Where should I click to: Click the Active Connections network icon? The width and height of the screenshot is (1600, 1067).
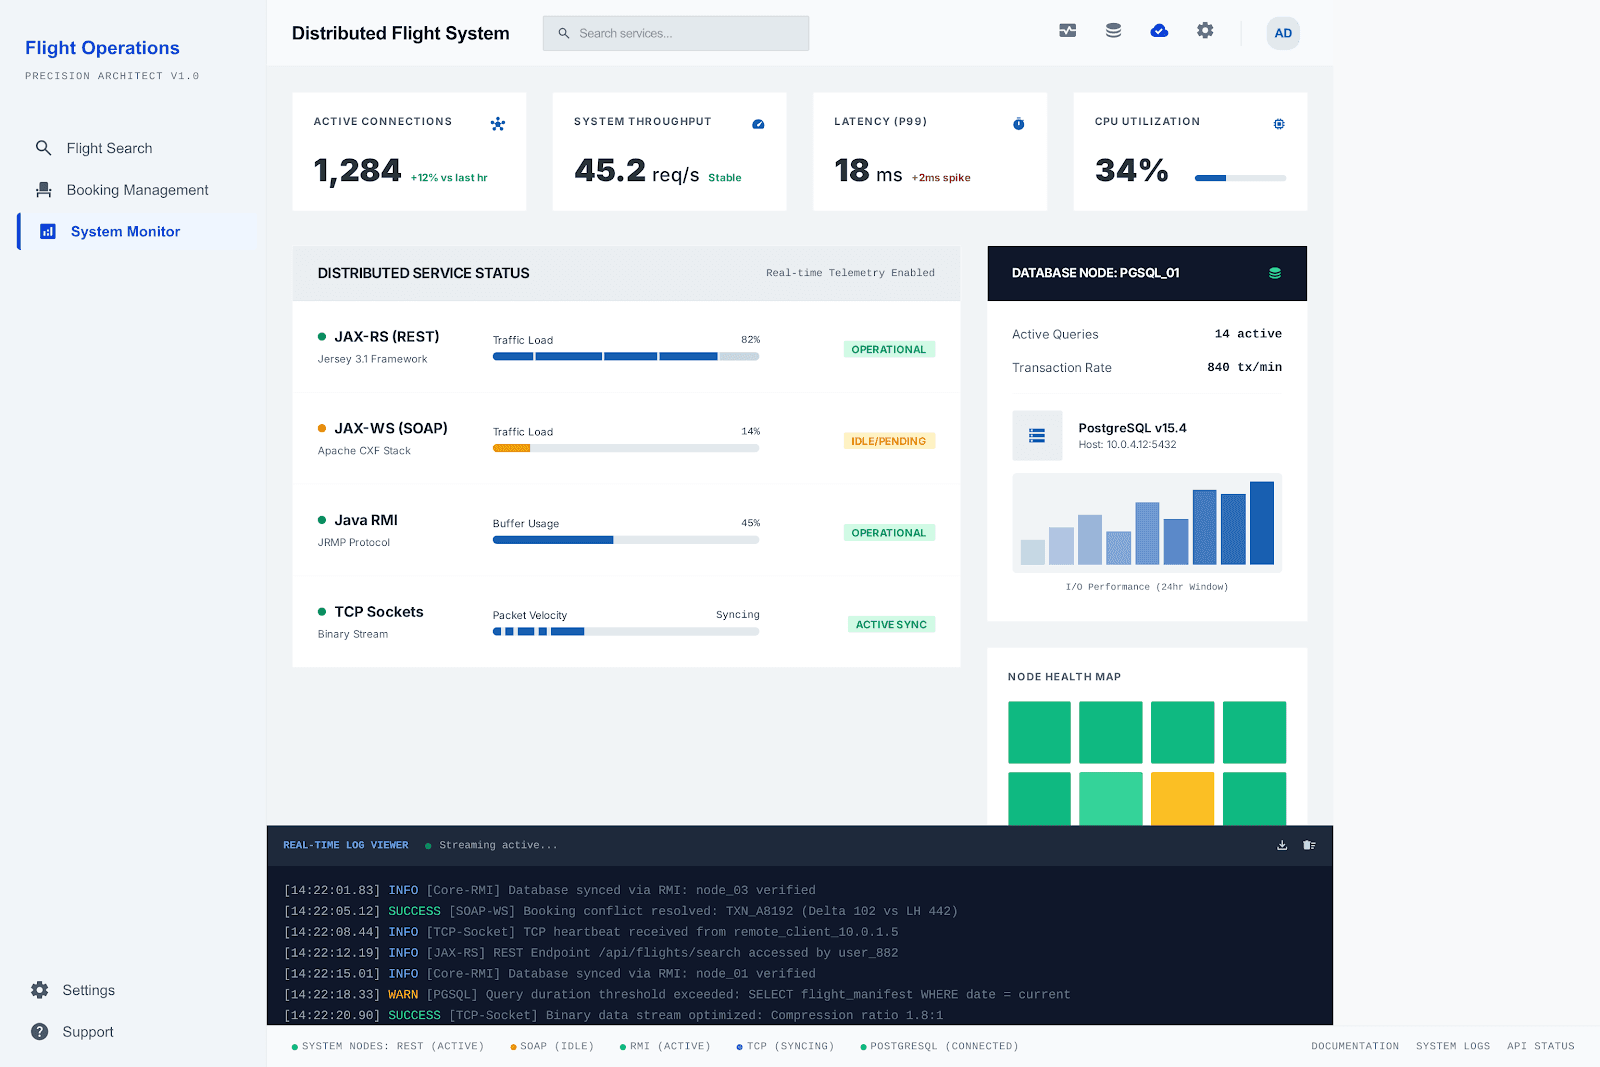tap(498, 124)
